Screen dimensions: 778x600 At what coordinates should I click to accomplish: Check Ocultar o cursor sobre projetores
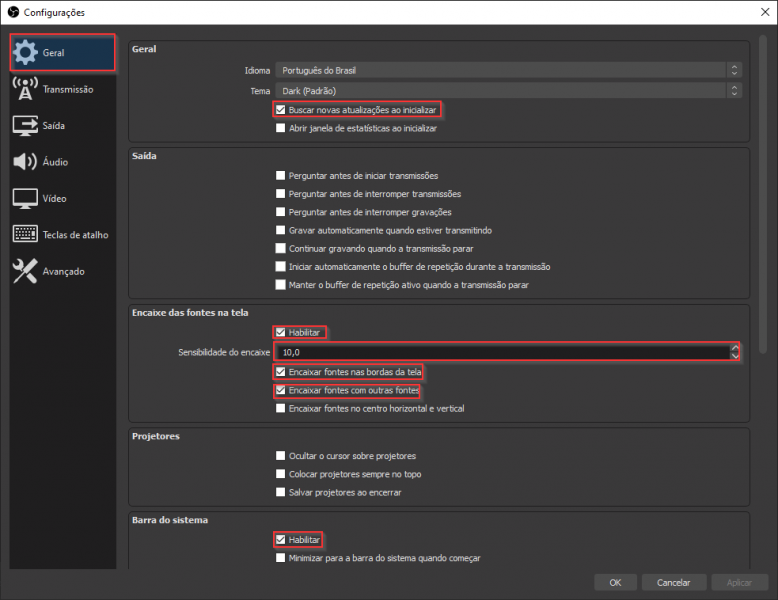pyautogui.click(x=281, y=456)
